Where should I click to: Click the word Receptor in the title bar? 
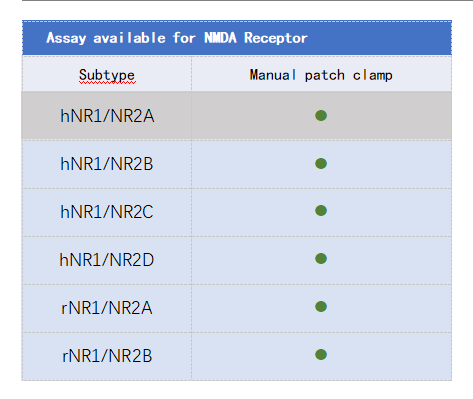pos(276,38)
